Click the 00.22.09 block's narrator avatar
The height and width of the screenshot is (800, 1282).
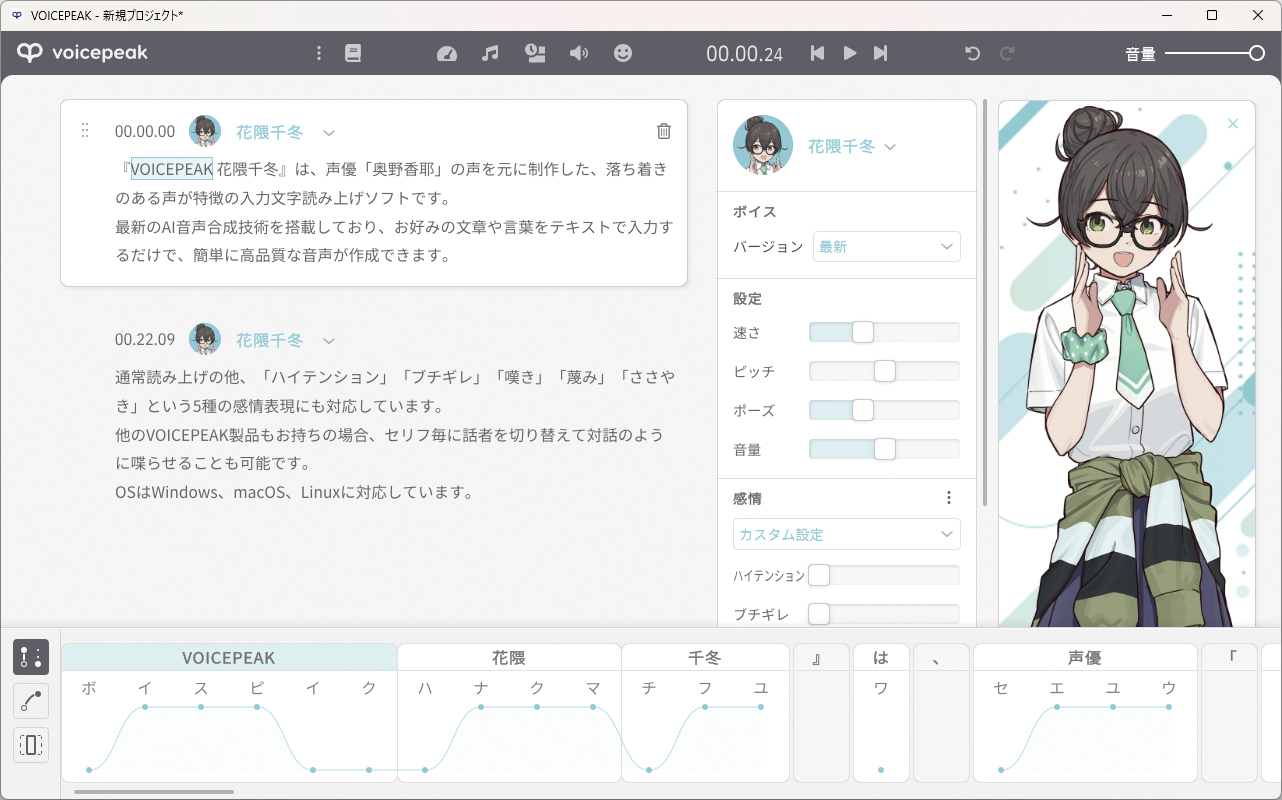tap(205, 339)
